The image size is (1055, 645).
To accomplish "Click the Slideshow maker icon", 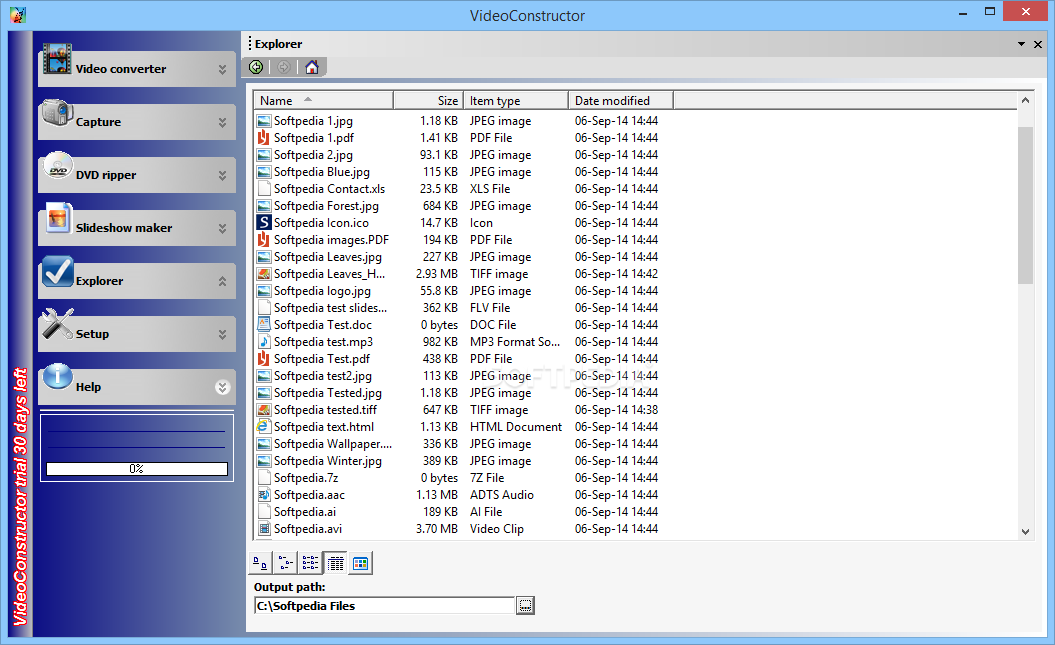I will [x=58, y=218].
